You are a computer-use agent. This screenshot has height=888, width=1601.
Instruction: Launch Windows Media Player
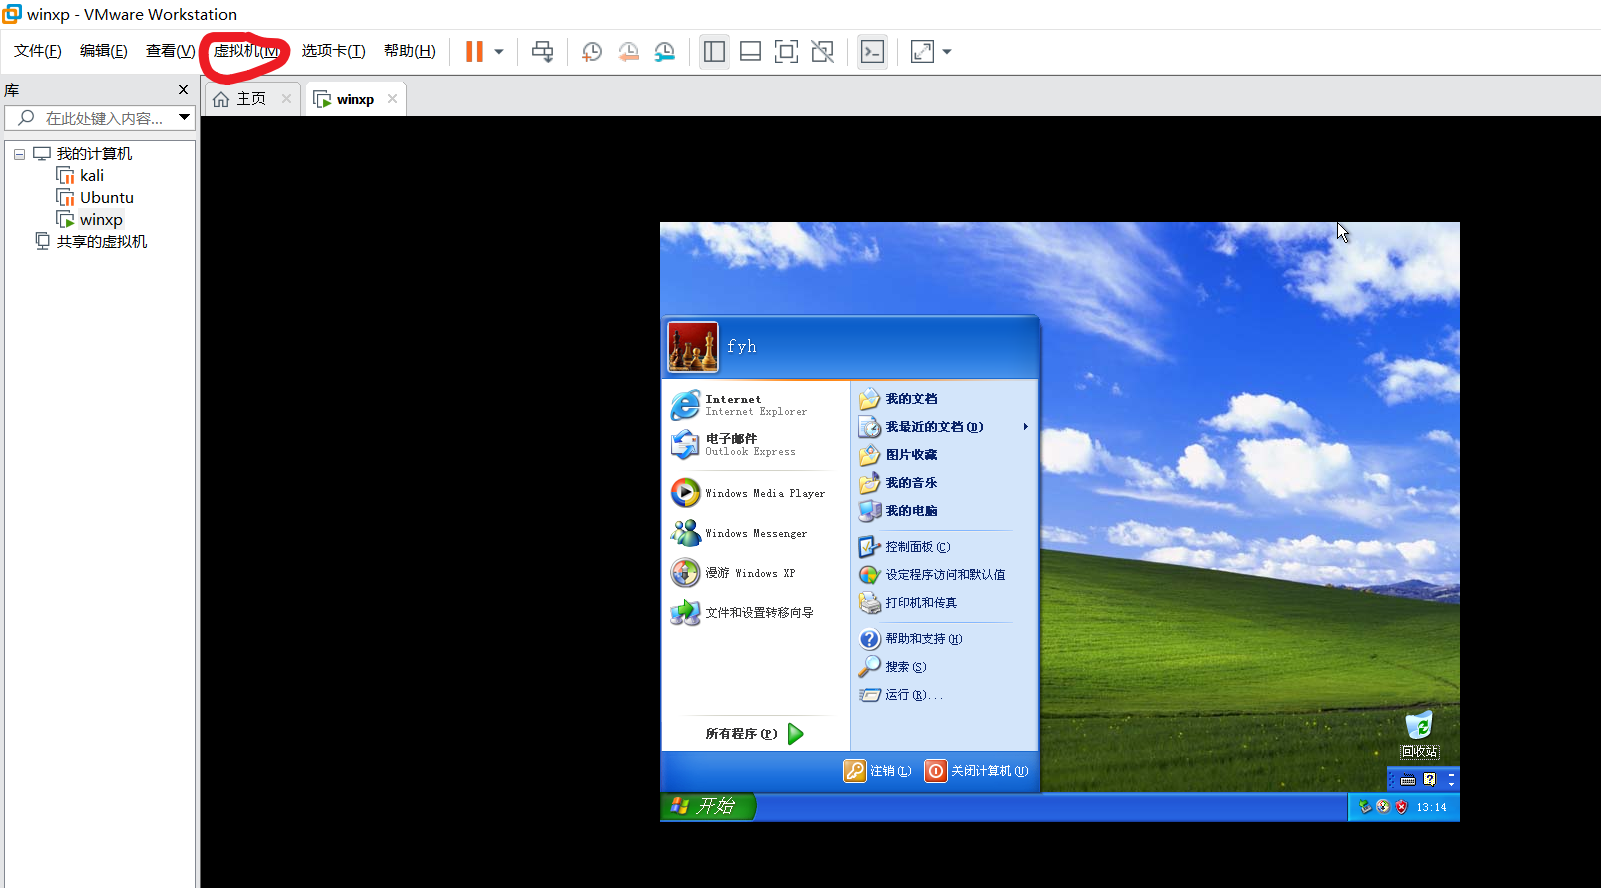[x=755, y=493]
